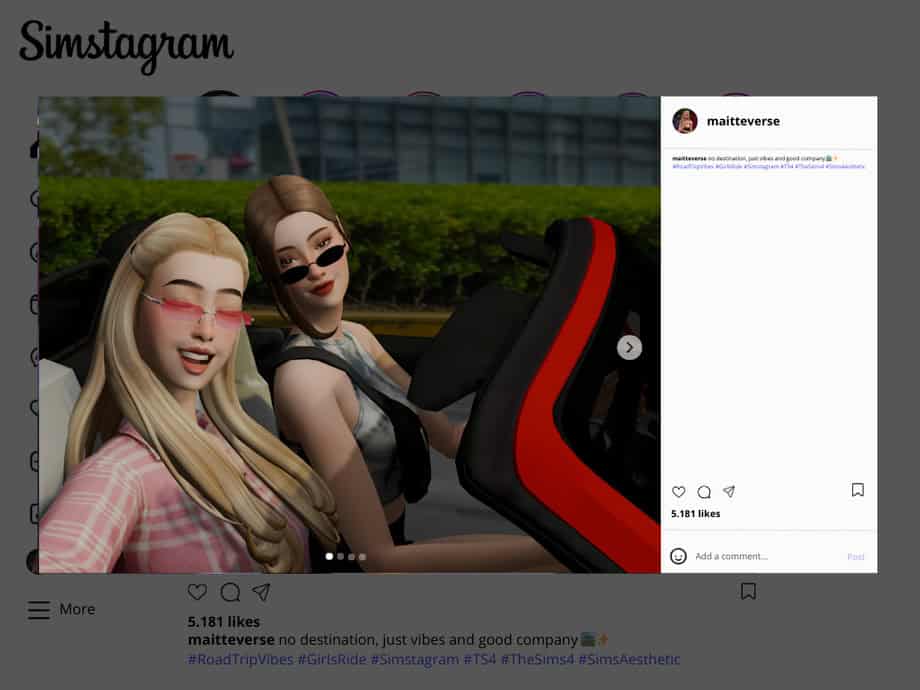This screenshot has width=920, height=690.
Task: Open the emoji picker in the comment box
Action: (679, 556)
